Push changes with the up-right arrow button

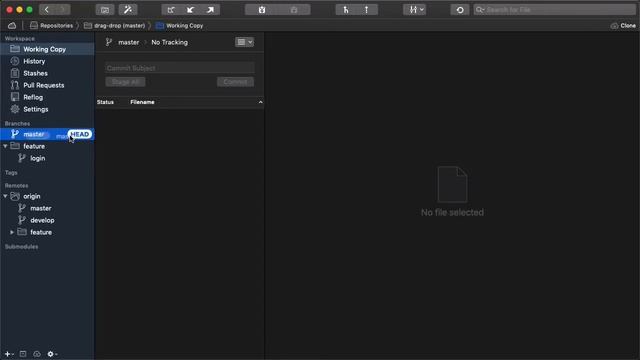click(x=210, y=10)
